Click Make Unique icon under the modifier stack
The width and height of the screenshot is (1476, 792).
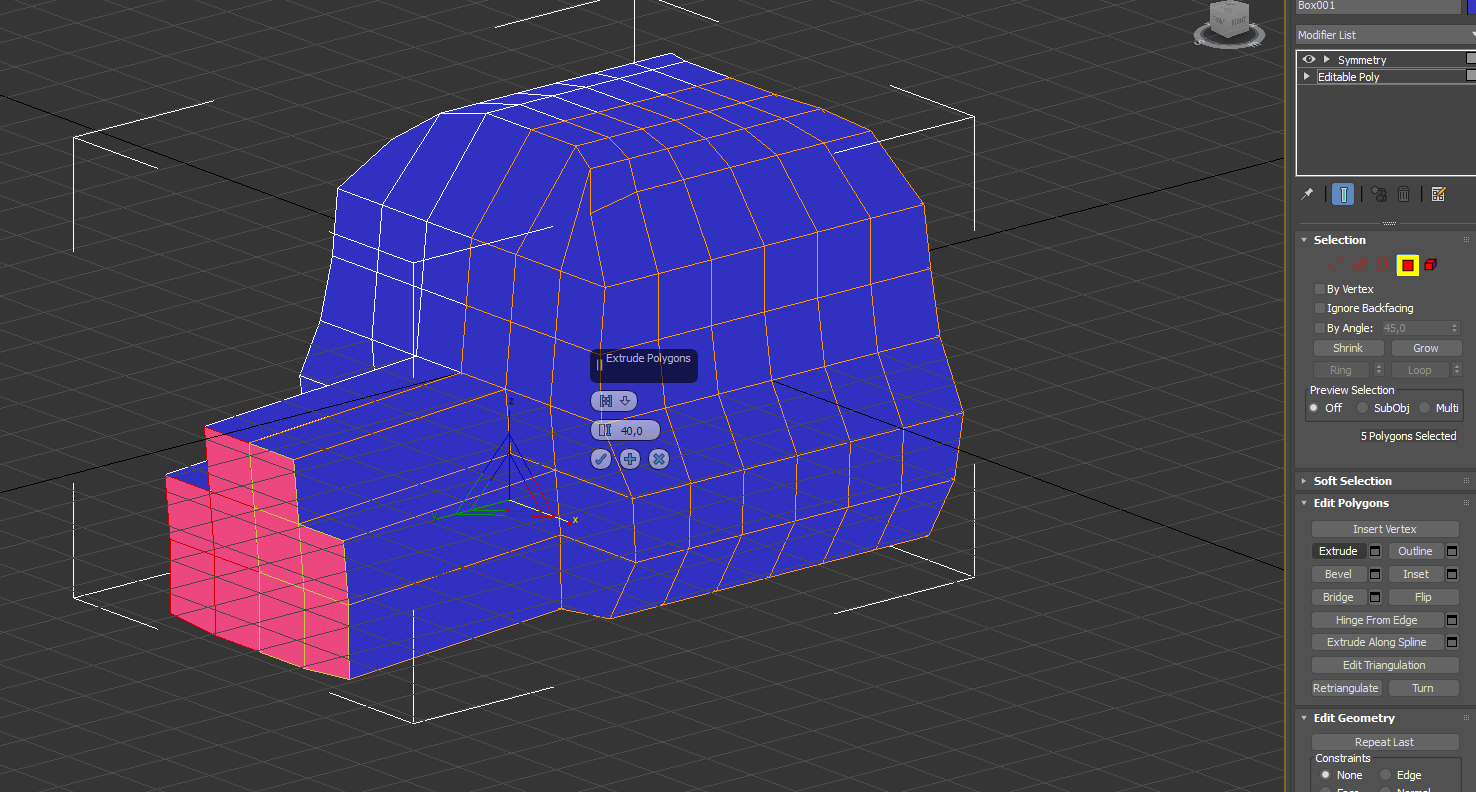[x=1379, y=194]
